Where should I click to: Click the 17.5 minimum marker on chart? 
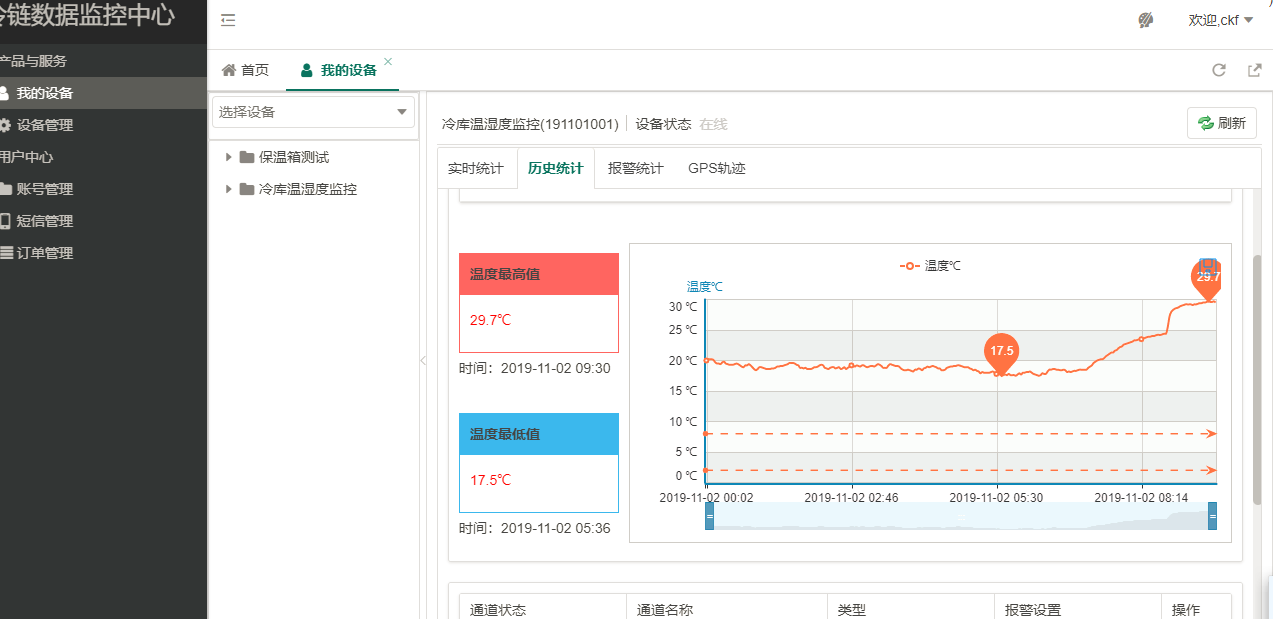point(1000,352)
